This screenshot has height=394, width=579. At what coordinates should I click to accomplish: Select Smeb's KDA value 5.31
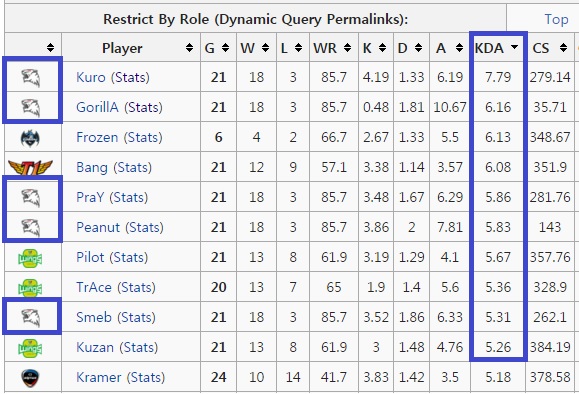[x=498, y=317]
